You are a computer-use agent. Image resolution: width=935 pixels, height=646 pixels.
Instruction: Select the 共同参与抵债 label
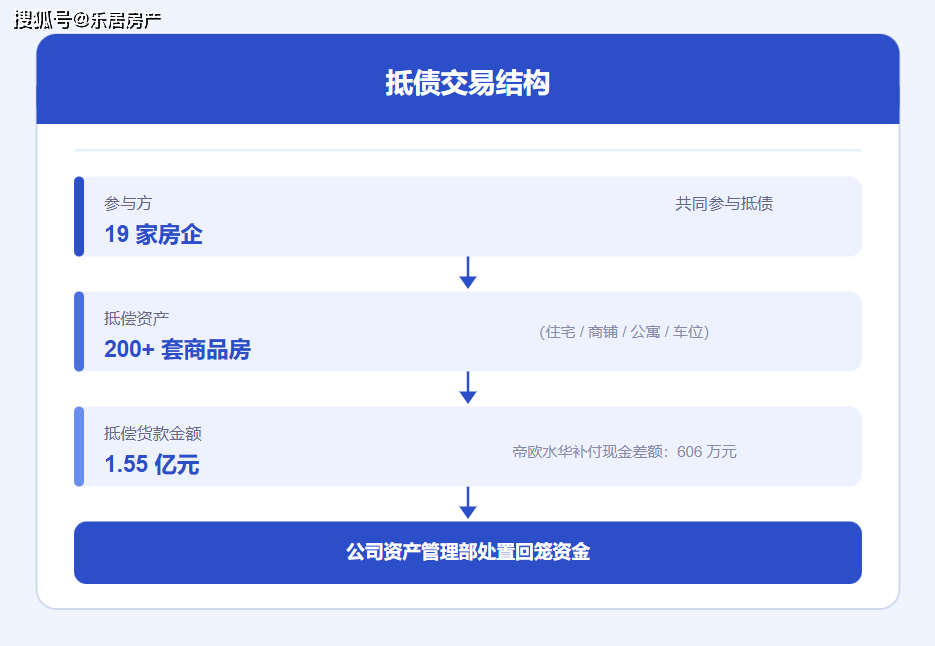click(725, 203)
